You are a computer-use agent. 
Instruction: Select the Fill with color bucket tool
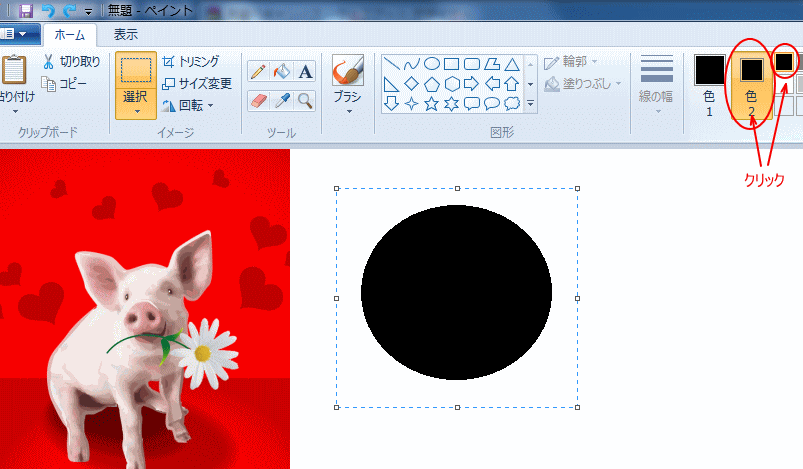[282, 71]
